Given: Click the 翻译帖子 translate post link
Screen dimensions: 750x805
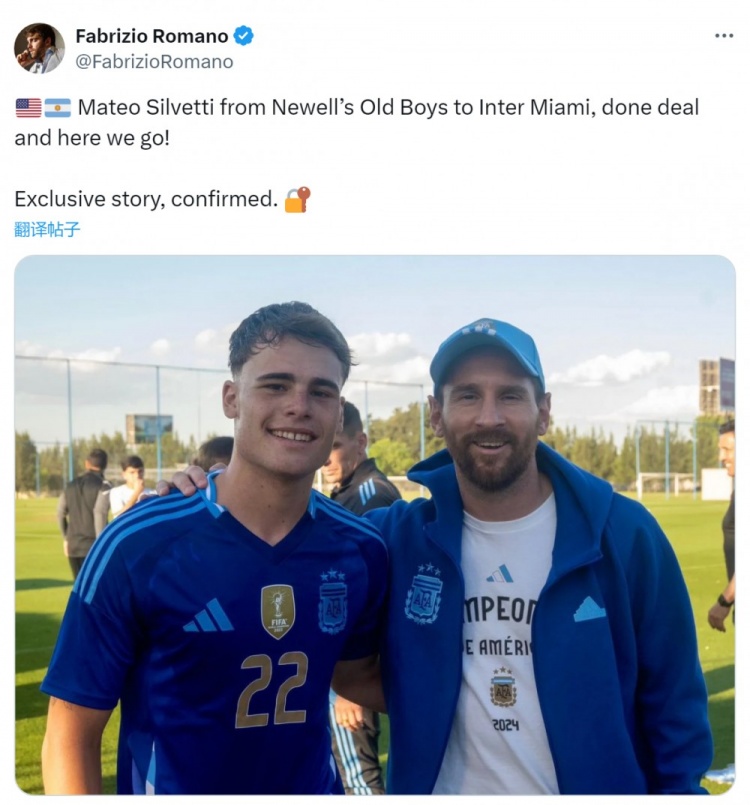Looking at the screenshot, I should tap(47, 229).
